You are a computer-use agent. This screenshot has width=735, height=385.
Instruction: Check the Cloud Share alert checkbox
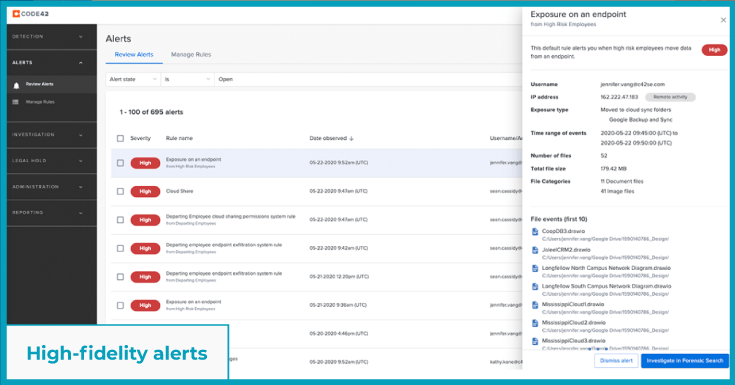pos(120,191)
